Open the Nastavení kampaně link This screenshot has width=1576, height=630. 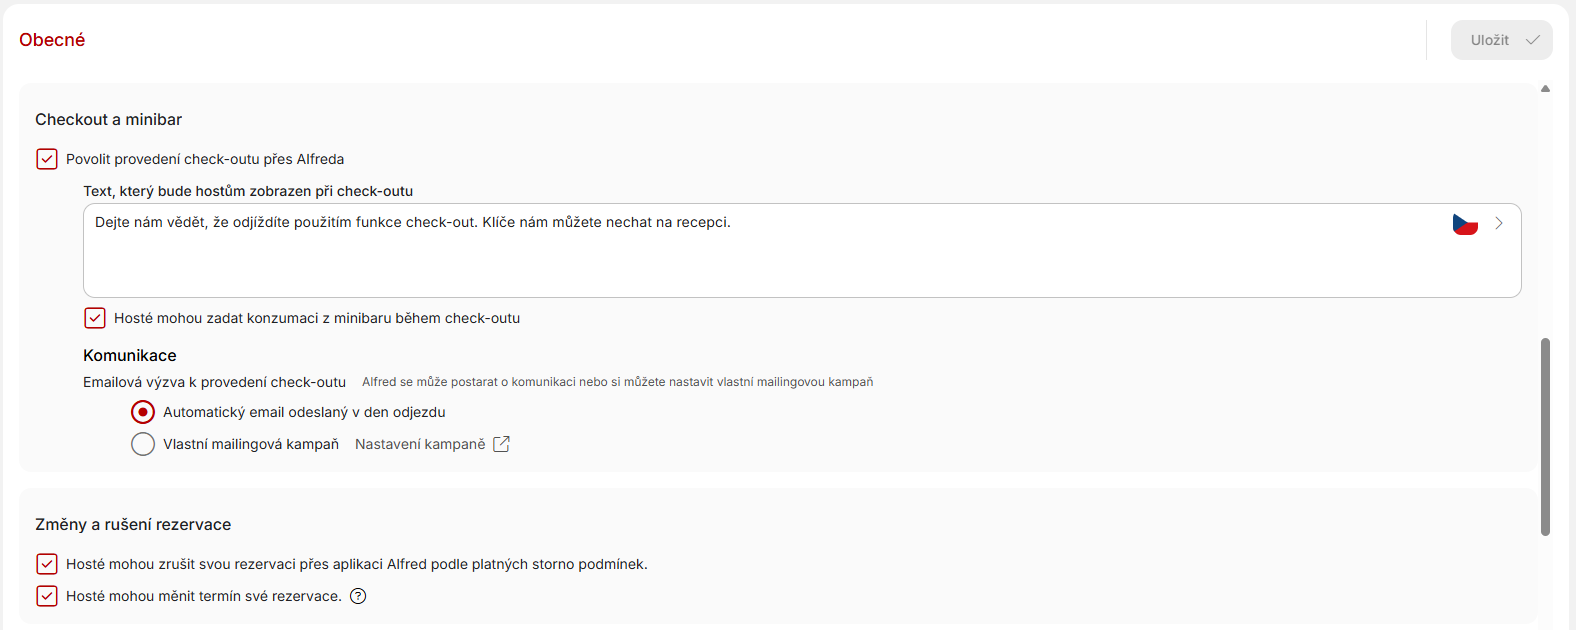click(420, 444)
